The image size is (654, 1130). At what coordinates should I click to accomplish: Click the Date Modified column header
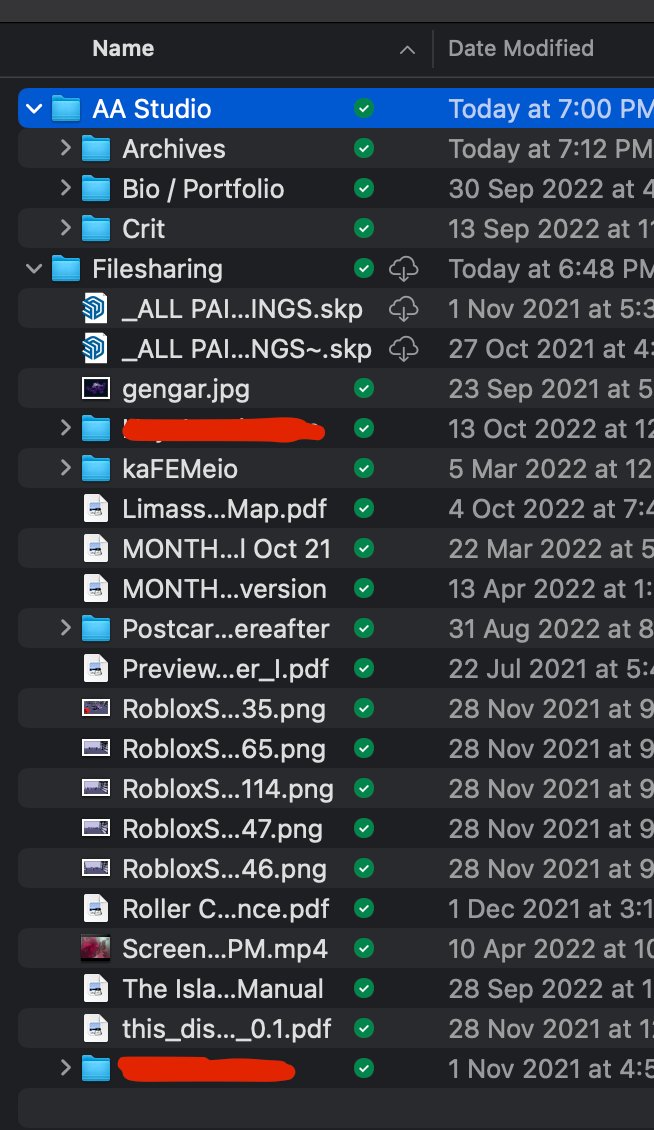pos(520,48)
